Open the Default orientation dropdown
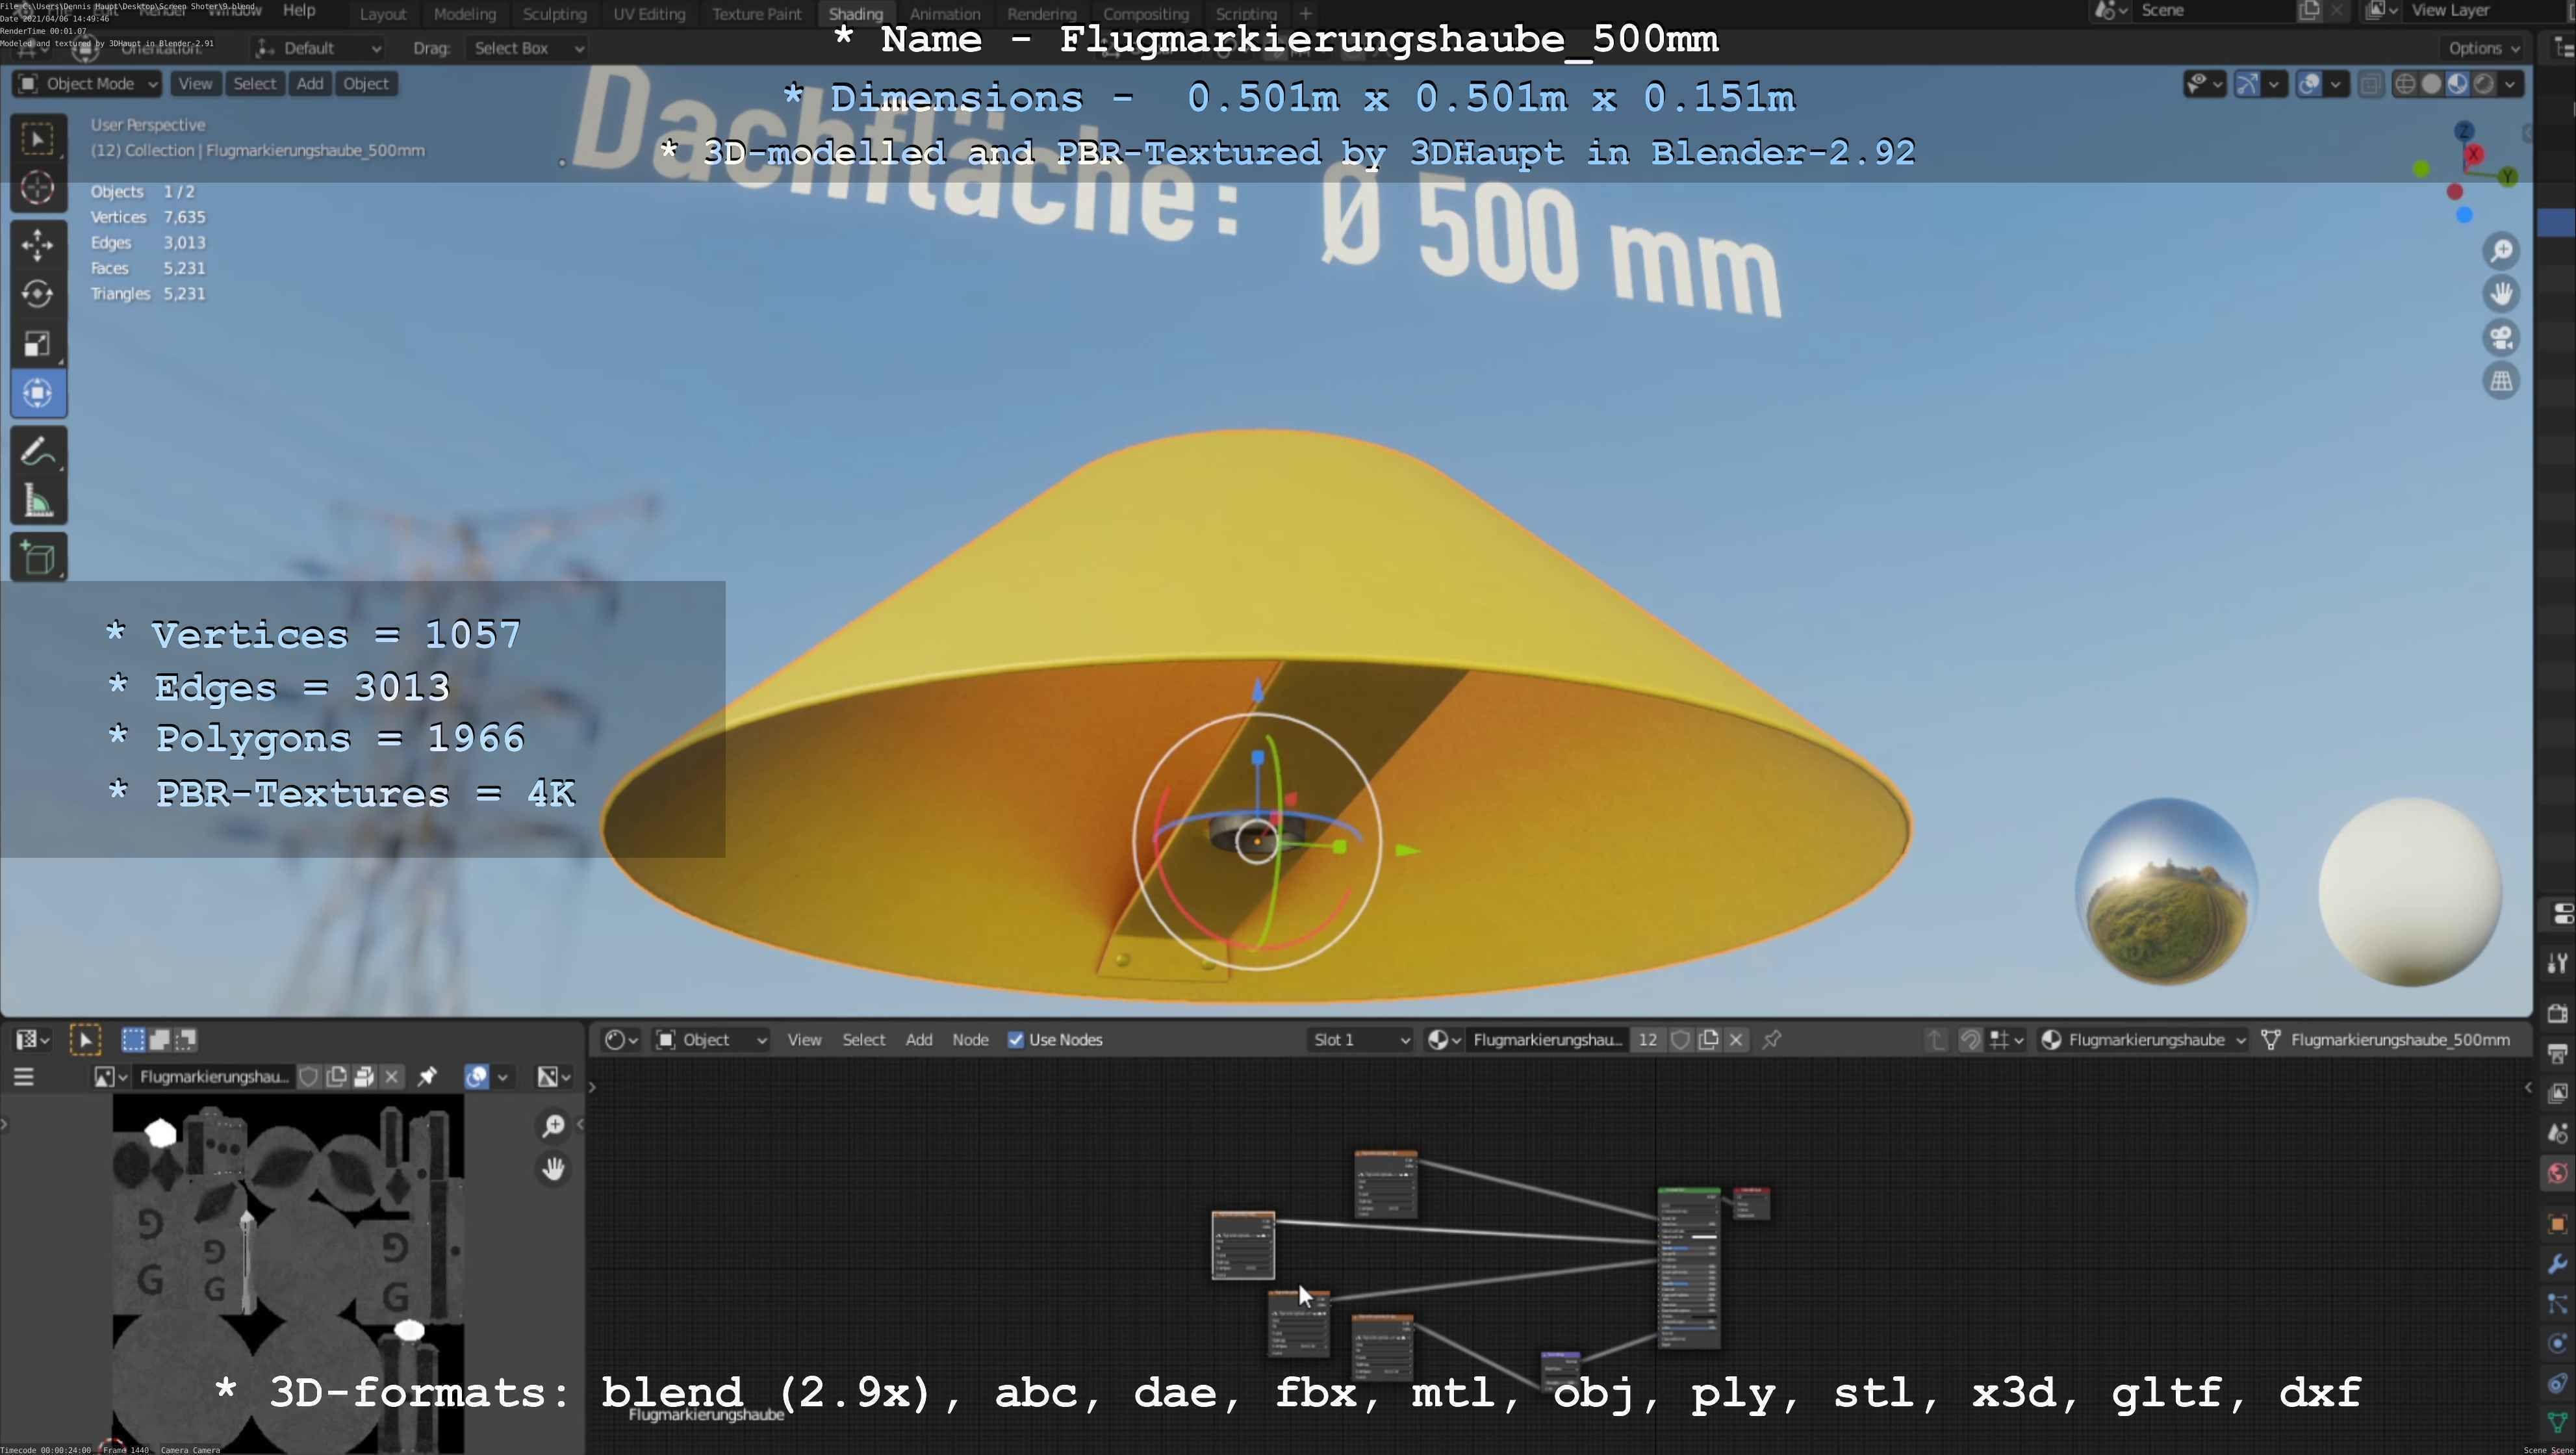 click(x=317, y=48)
